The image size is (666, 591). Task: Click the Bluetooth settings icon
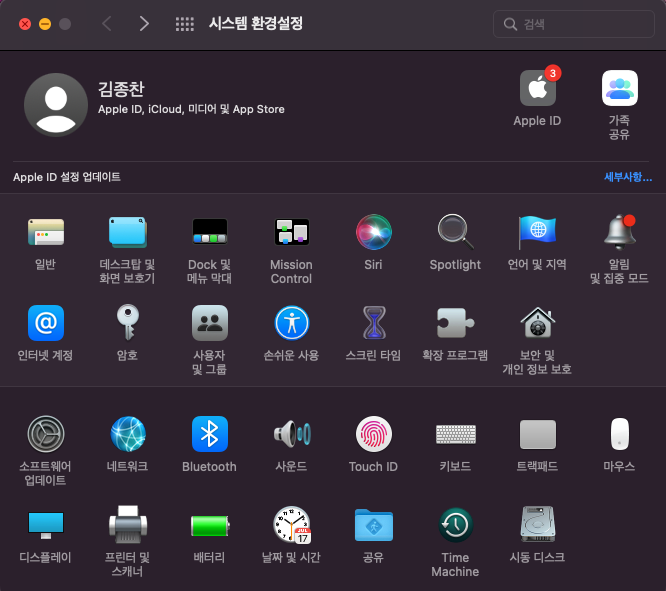pos(209,434)
